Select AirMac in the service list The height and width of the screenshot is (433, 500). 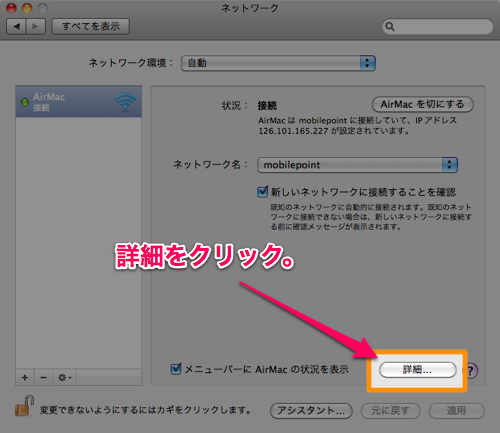[x=79, y=101]
